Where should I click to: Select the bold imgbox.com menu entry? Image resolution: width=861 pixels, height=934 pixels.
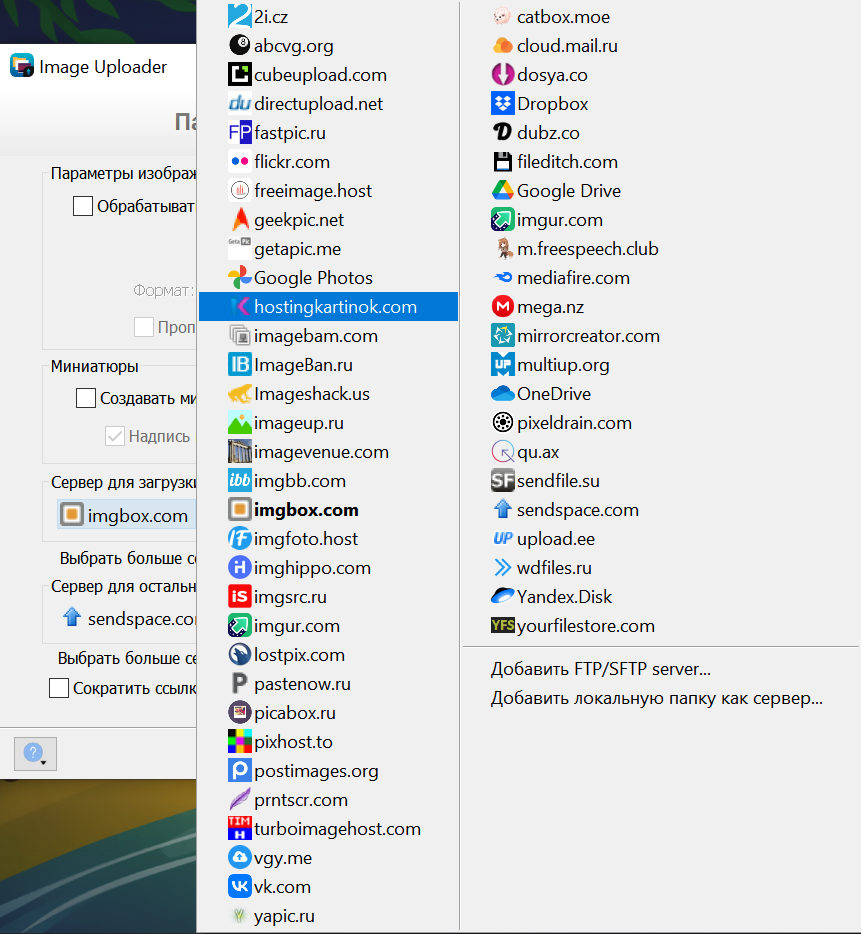[x=328, y=510]
